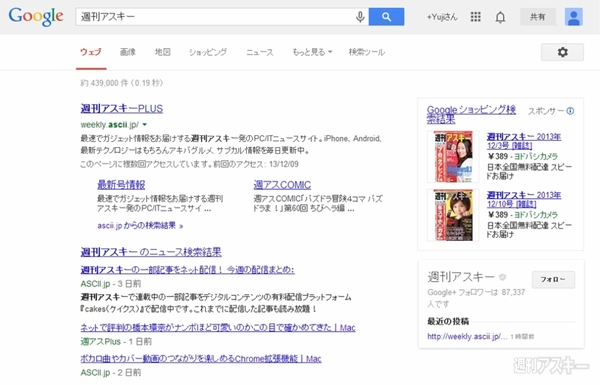Switch to the 地図 tab
600x385 pixels.
pyautogui.click(x=163, y=52)
